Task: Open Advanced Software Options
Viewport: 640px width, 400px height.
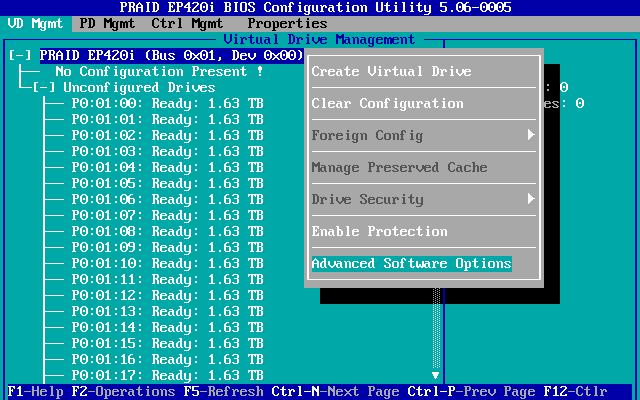Action: click(x=411, y=264)
